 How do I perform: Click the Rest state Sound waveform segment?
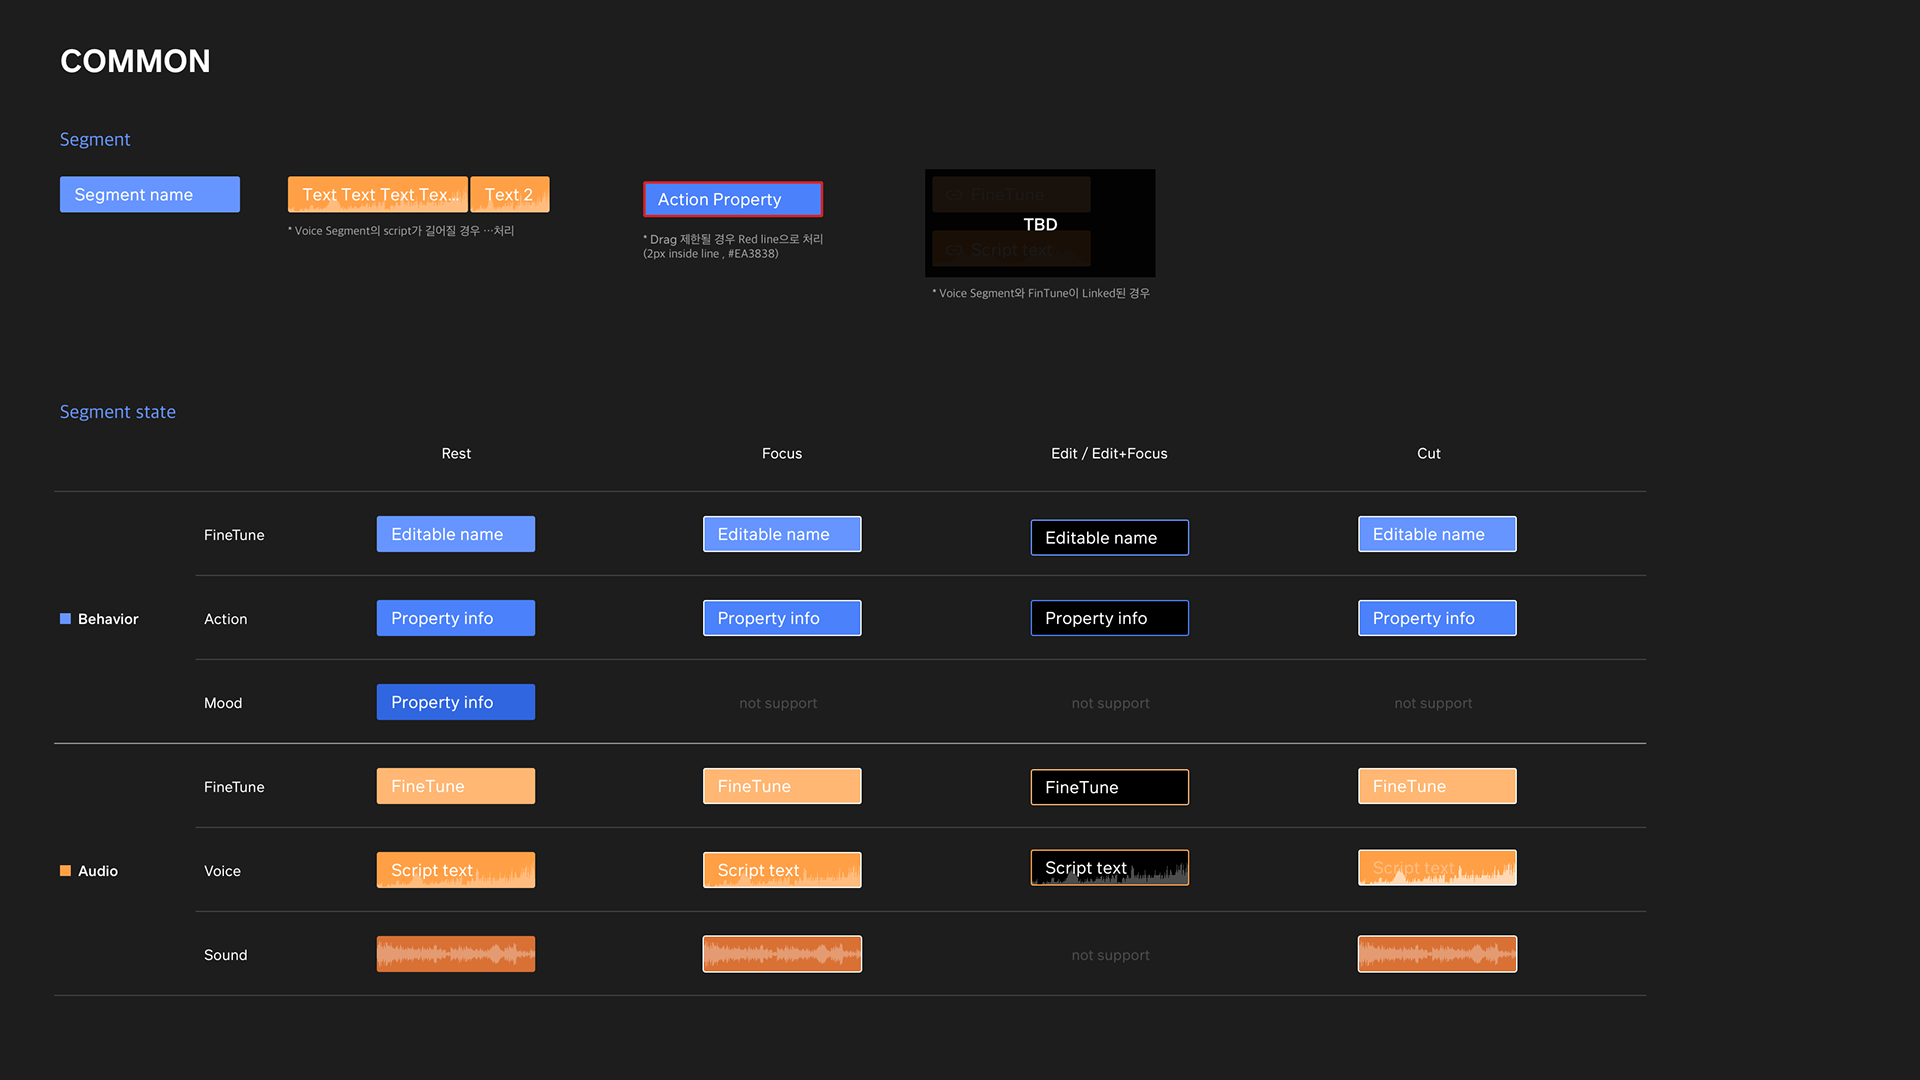pos(455,954)
